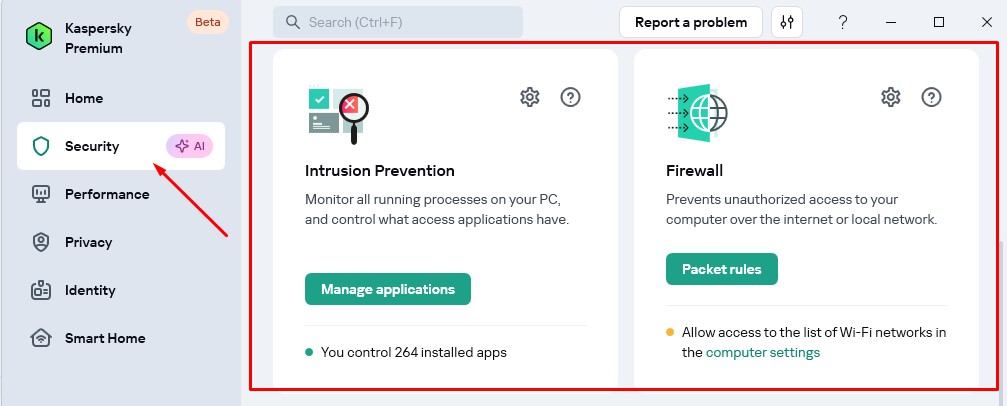Screen dimensions: 1007x406
Task: Open Intrusion Prevention settings gear
Action: (x=530, y=97)
